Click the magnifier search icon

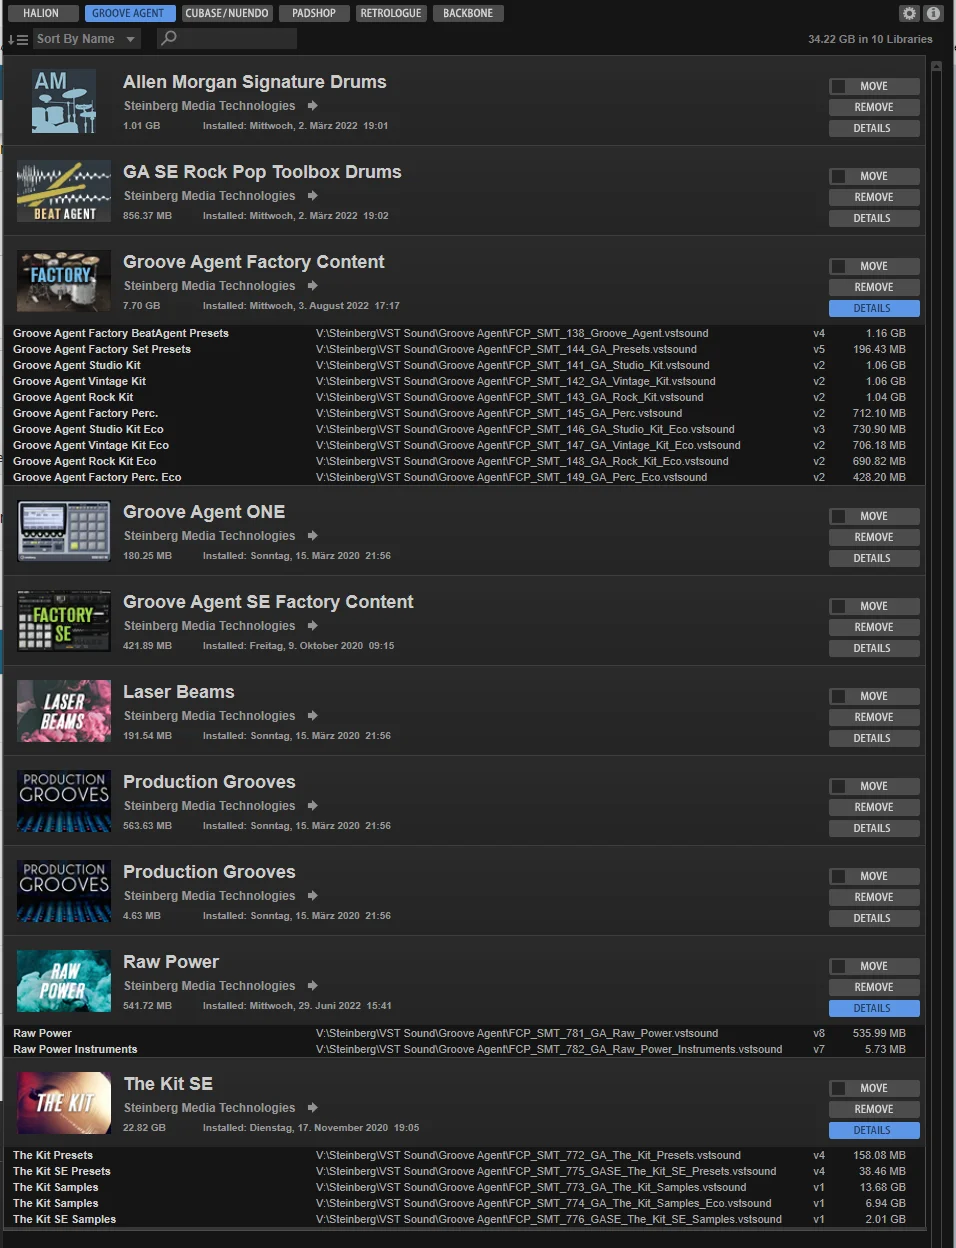(169, 38)
